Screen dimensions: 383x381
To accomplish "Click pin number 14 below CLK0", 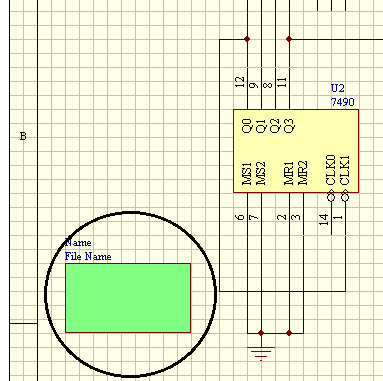I will (324, 220).
